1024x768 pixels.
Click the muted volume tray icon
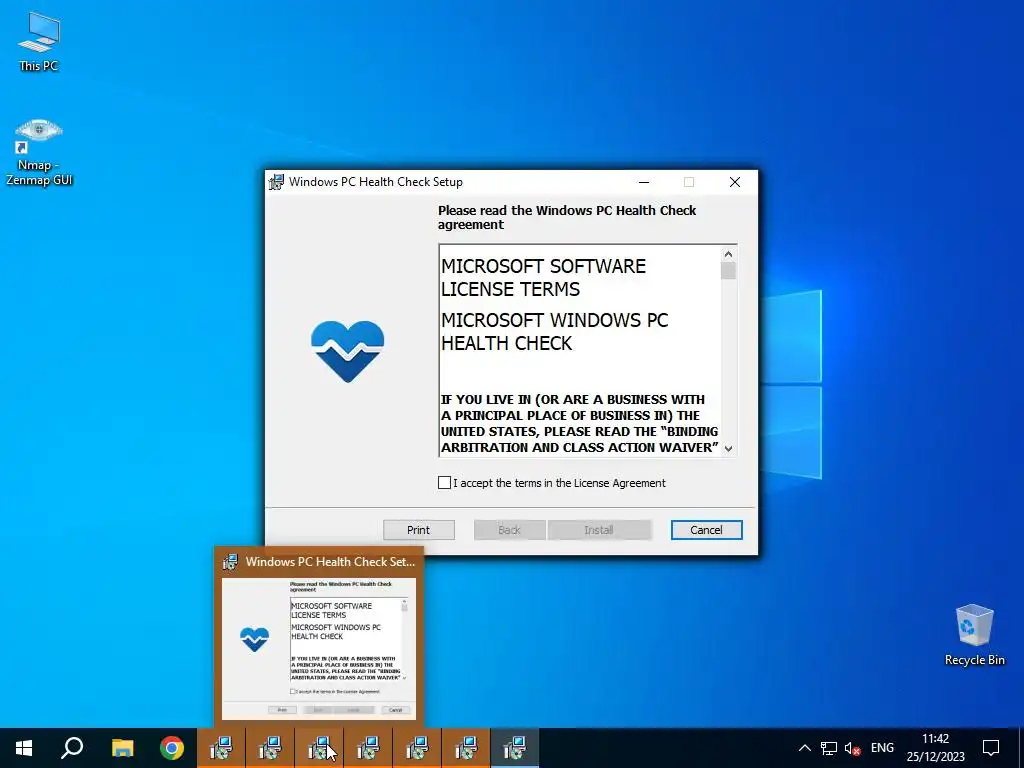pyautogui.click(x=852, y=748)
